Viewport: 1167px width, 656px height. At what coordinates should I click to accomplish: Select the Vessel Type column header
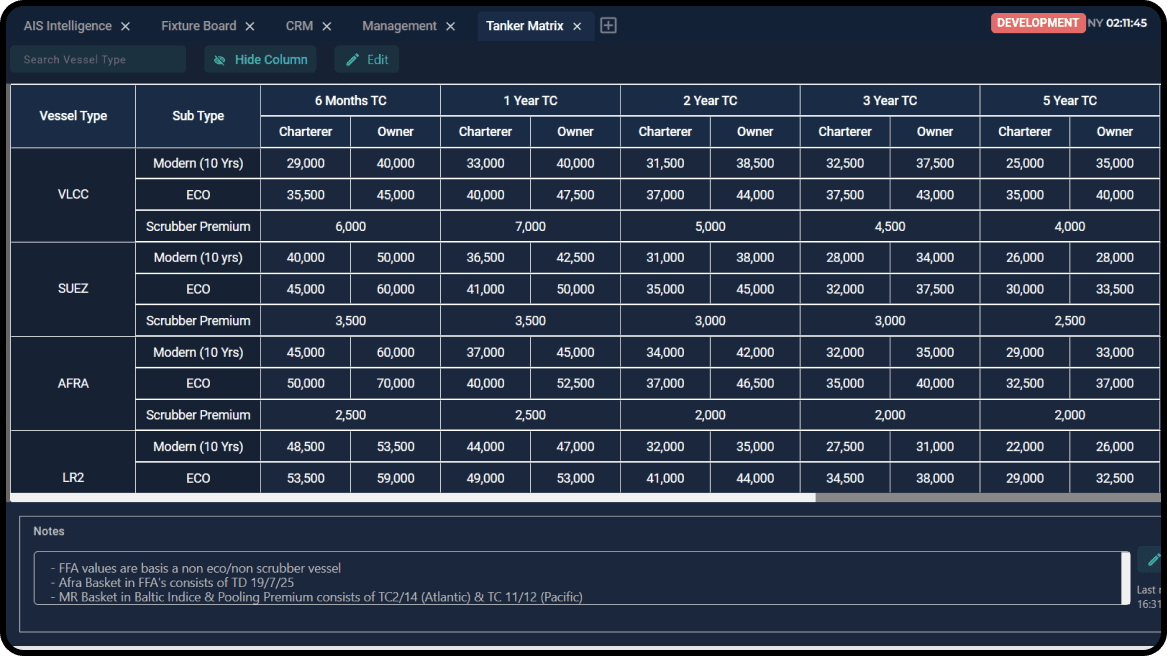[73, 116]
